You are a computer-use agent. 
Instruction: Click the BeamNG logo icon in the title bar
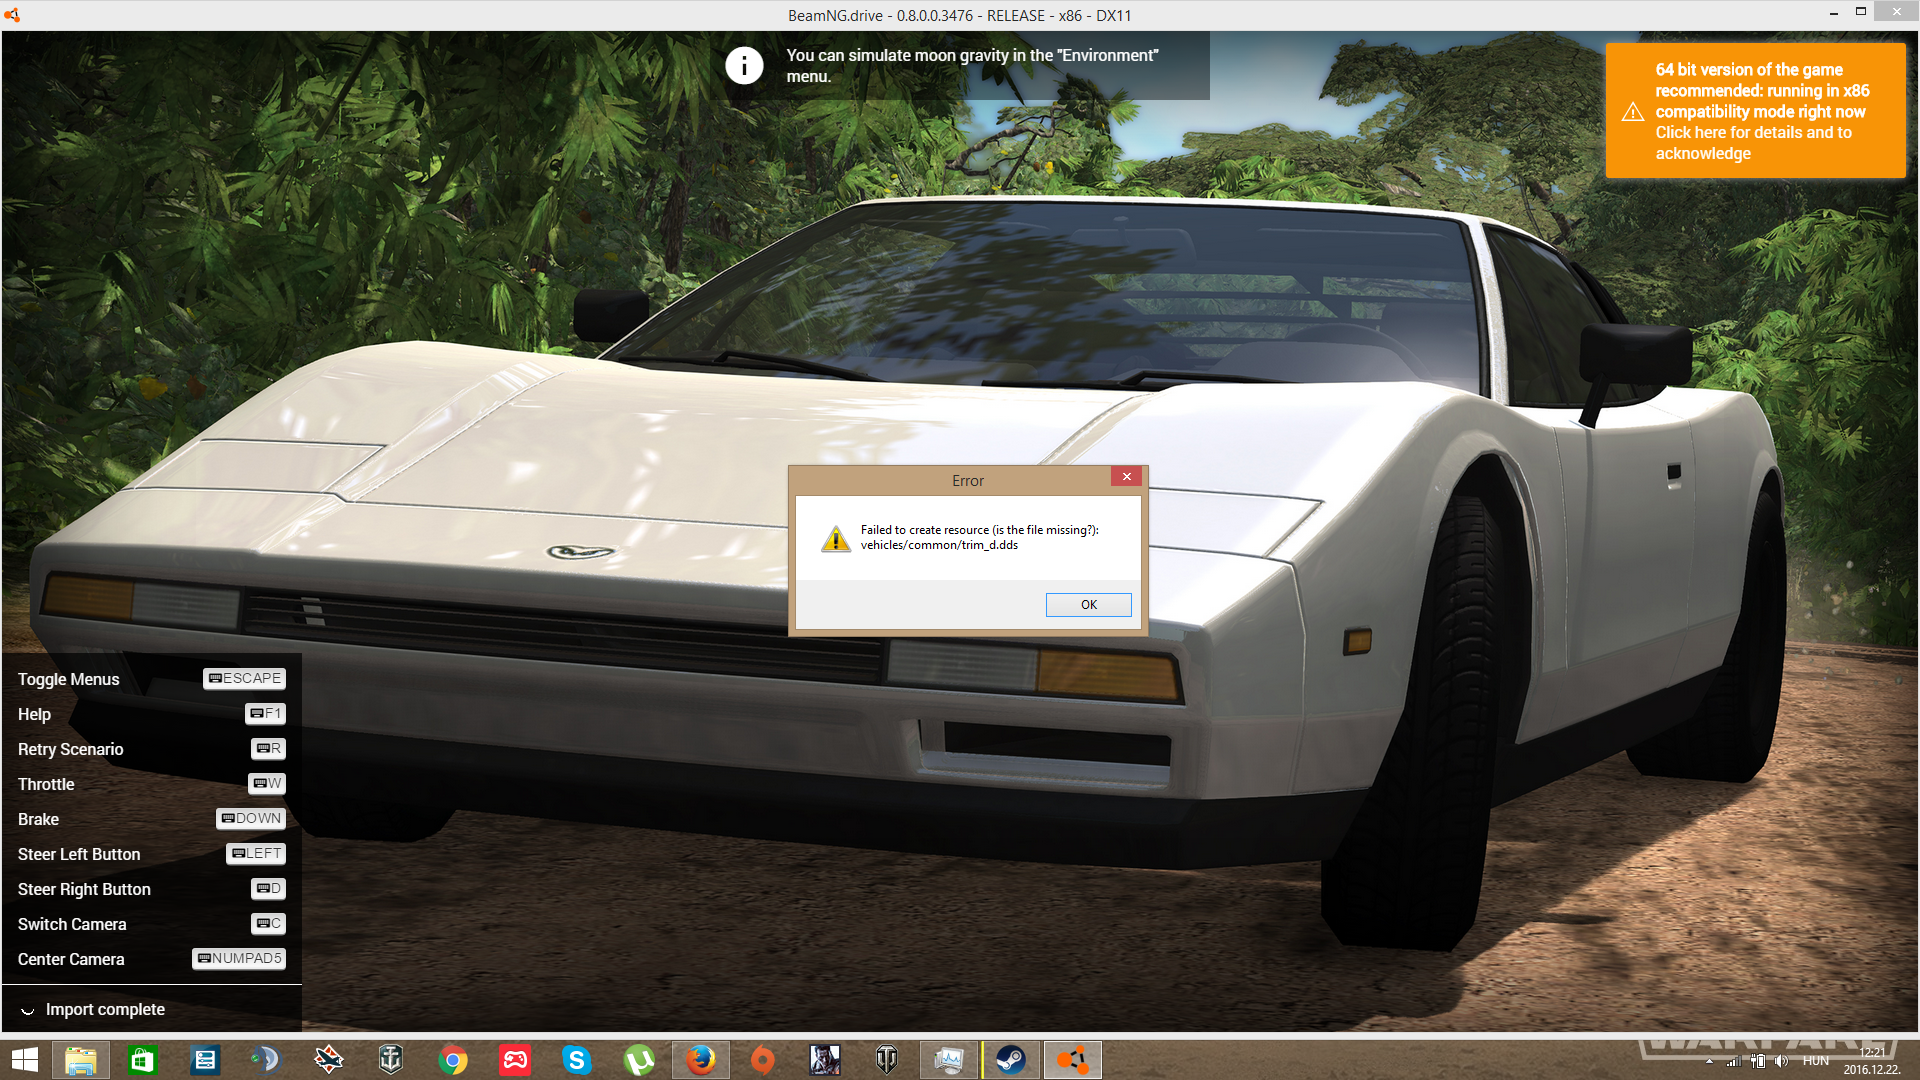coord(12,15)
